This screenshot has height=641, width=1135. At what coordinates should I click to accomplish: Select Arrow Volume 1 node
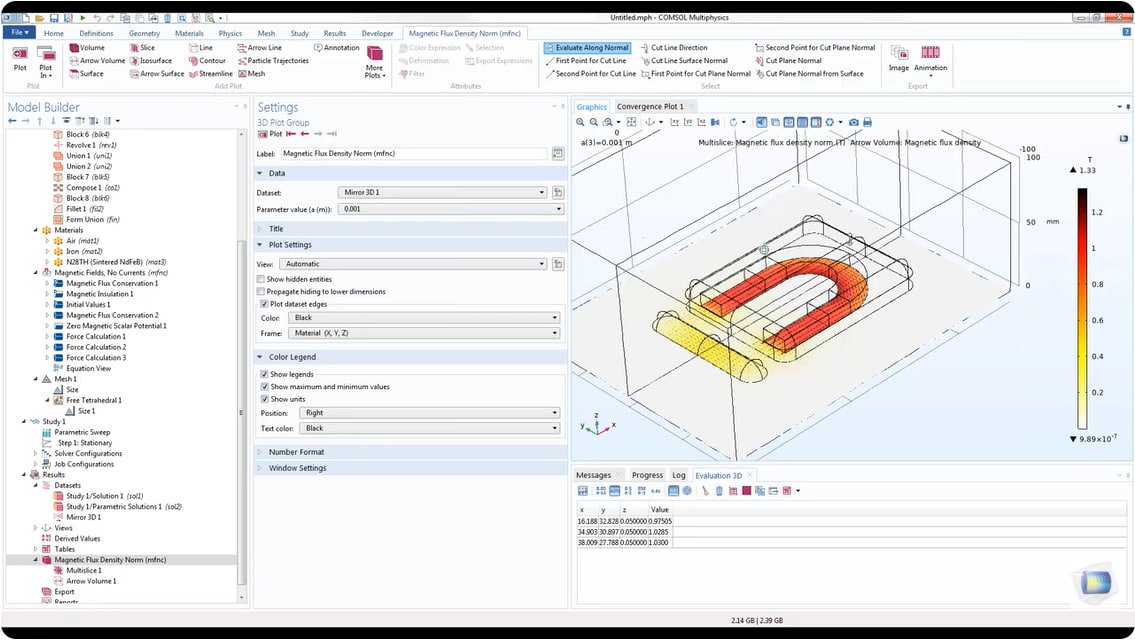point(91,582)
